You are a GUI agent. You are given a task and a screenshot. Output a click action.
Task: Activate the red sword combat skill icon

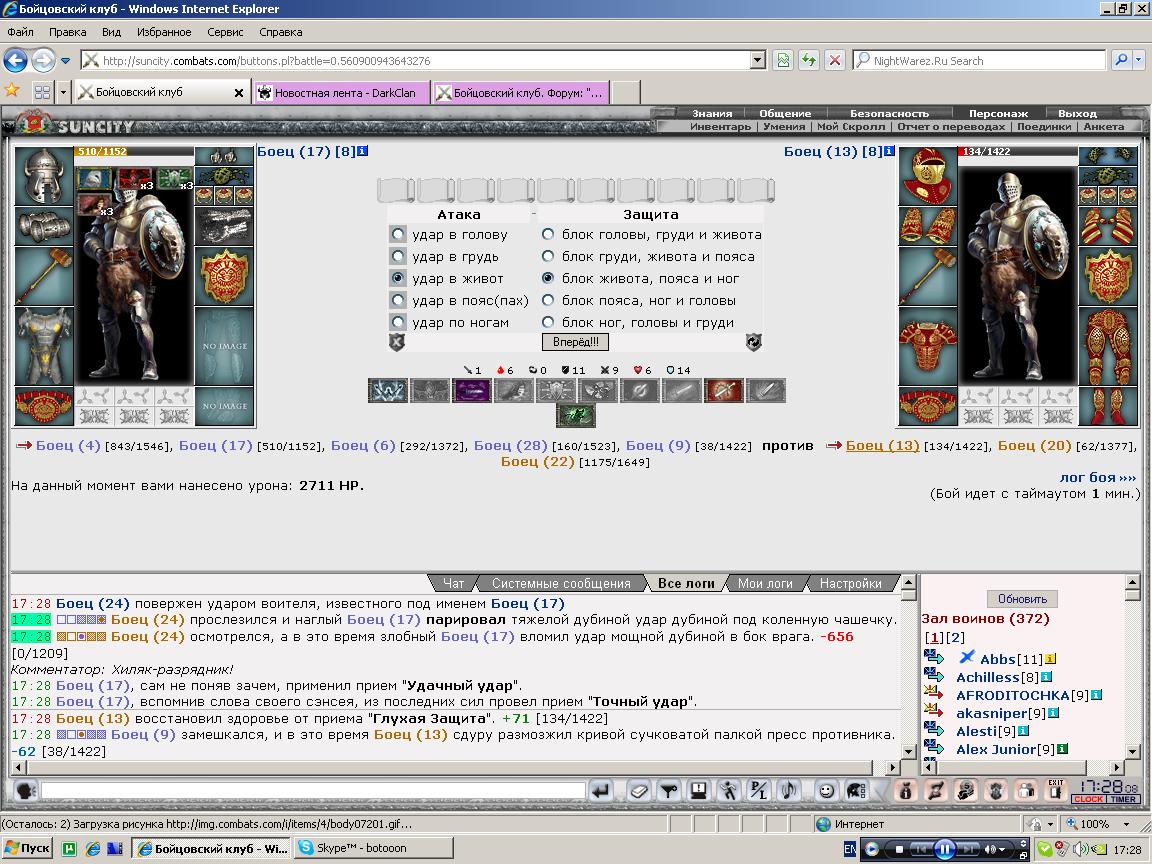724,391
